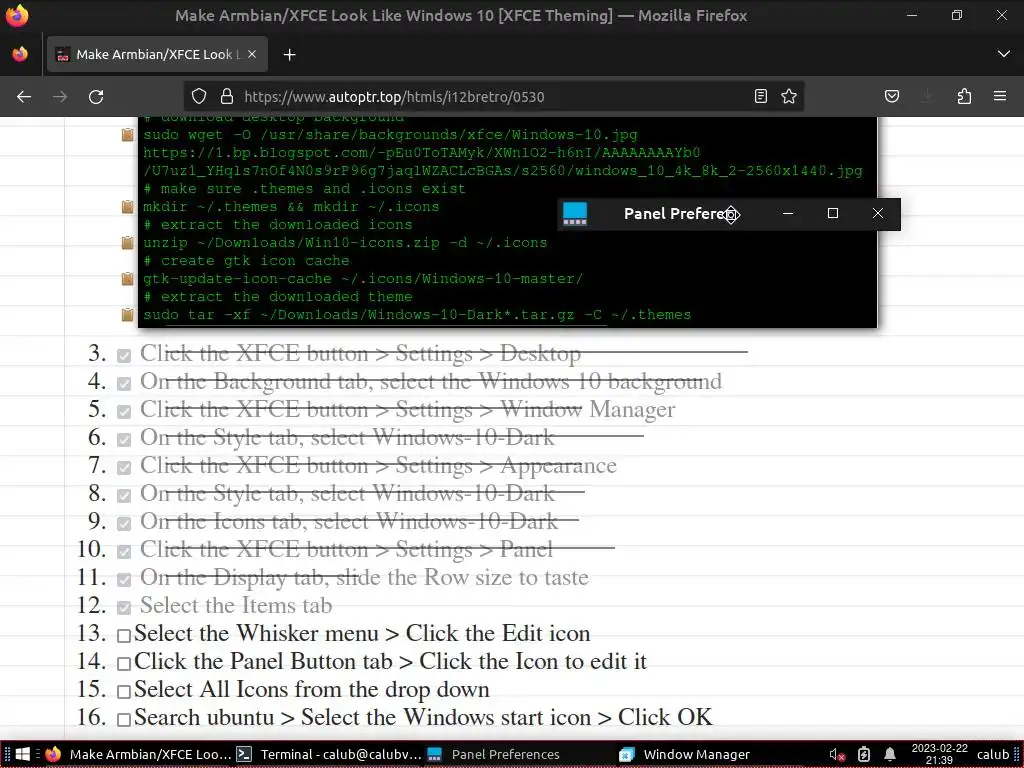Image resolution: width=1024 pixels, height=768 pixels.
Task: Maximize the Panel Preferences window
Action: point(833,214)
